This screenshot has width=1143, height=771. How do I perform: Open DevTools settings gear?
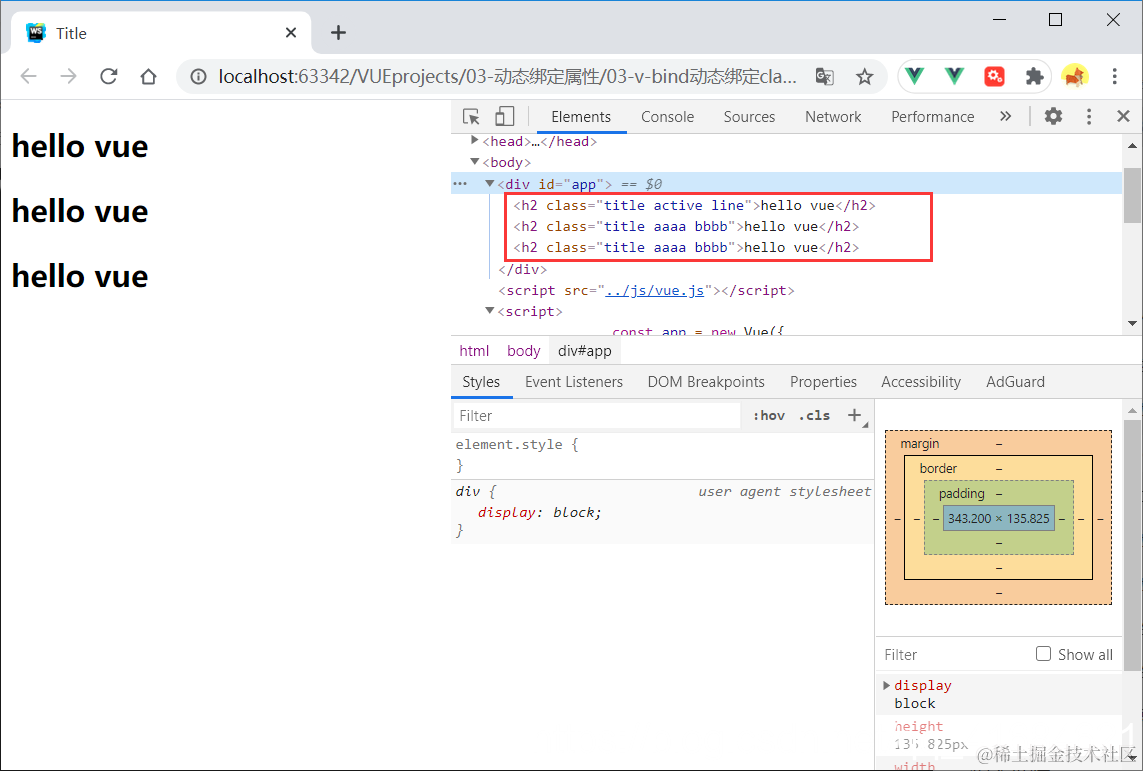[1053, 116]
